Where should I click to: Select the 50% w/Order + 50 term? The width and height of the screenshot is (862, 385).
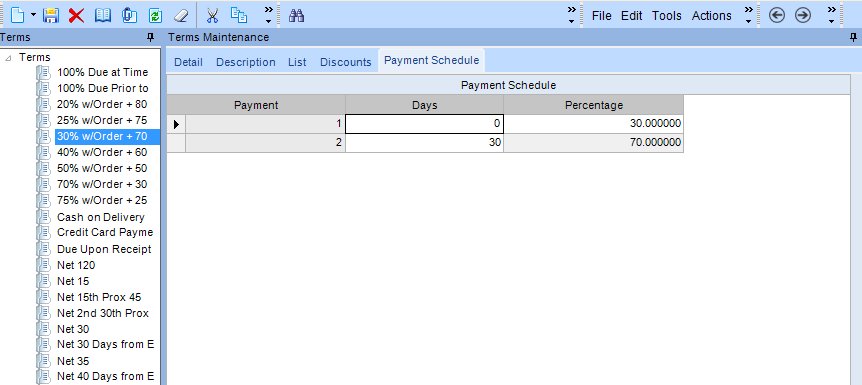coord(102,168)
